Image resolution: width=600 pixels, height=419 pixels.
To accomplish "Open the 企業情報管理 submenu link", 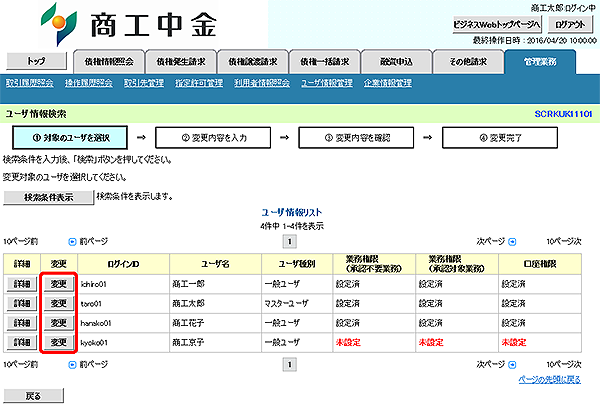I will coord(388,83).
